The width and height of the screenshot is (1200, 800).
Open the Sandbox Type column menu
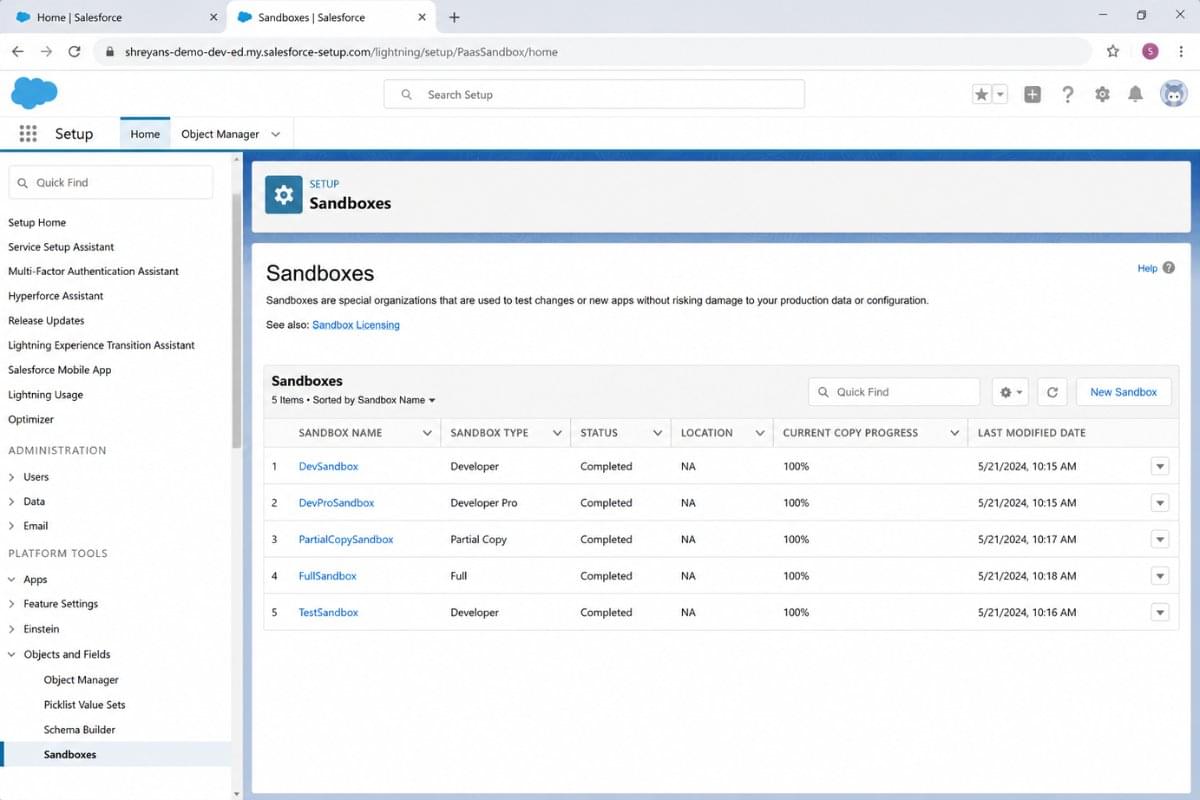pos(557,433)
